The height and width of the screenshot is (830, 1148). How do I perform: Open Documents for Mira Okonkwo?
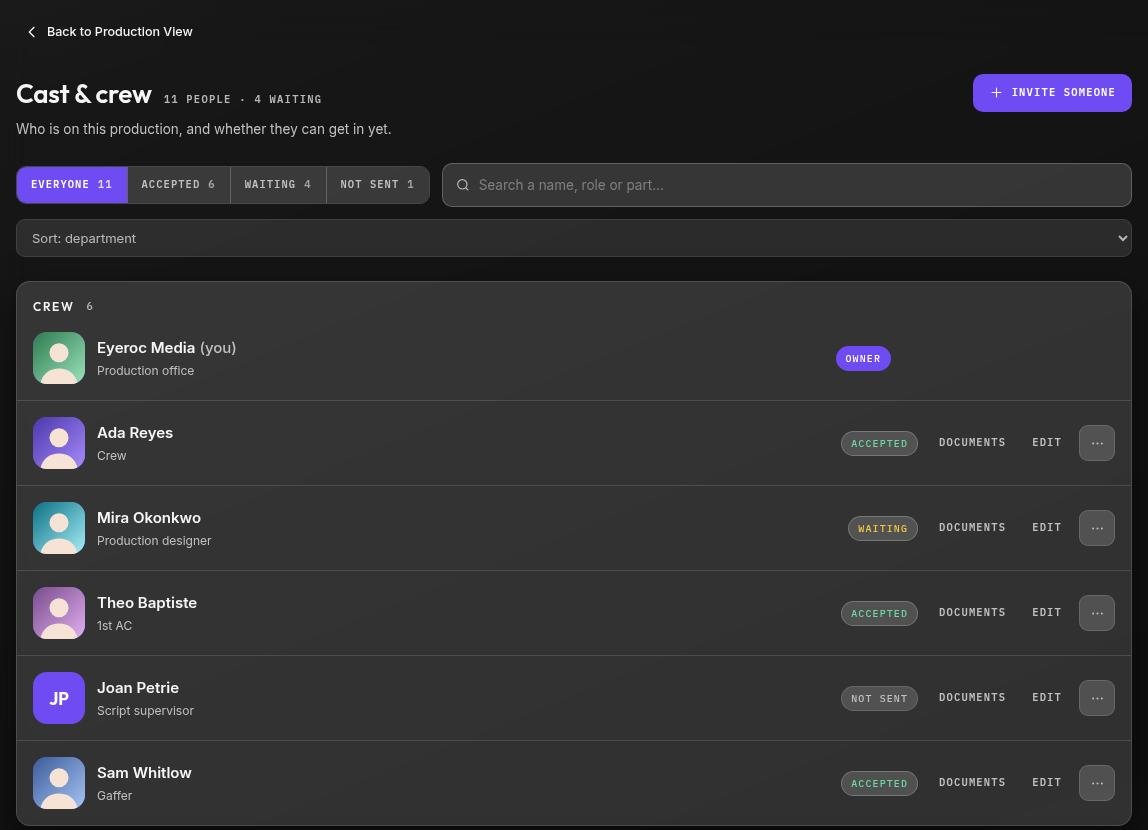(x=972, y=528)
